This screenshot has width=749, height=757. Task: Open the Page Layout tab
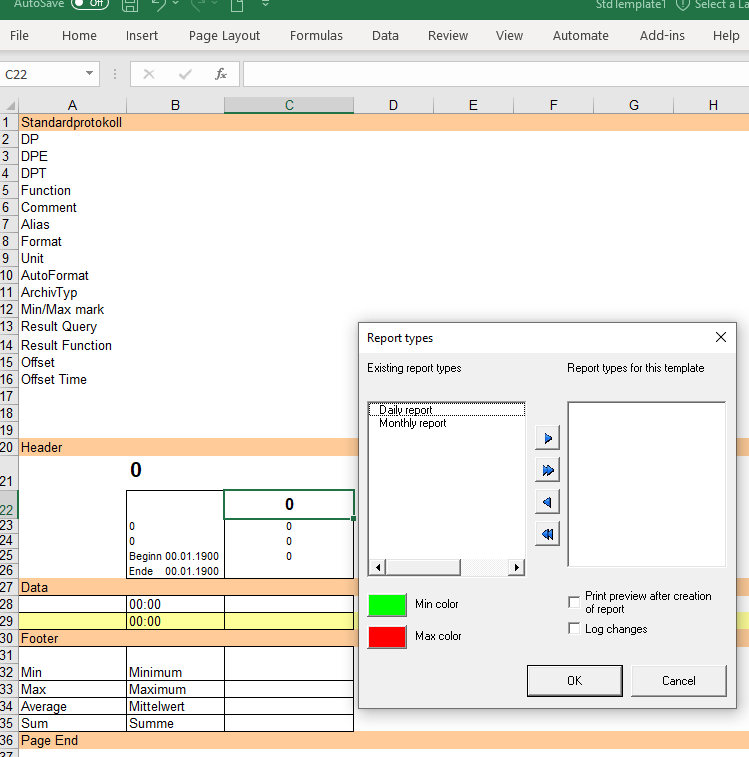[224, 35]
